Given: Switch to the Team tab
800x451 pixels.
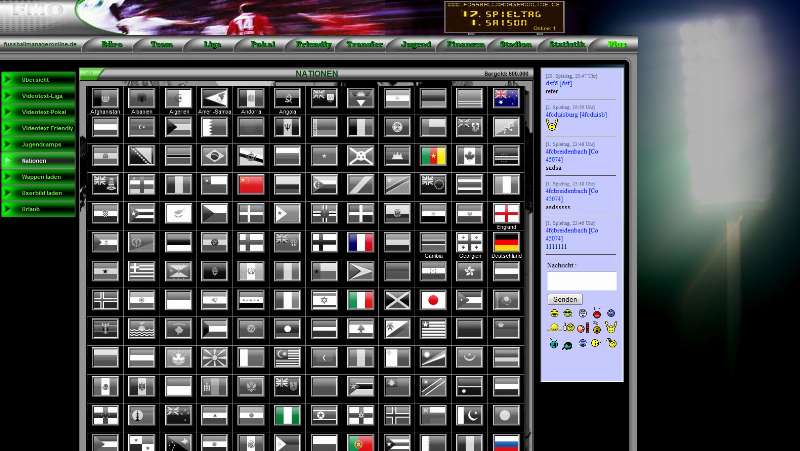Looking at the screenshot, I should [x=161, y=44].
